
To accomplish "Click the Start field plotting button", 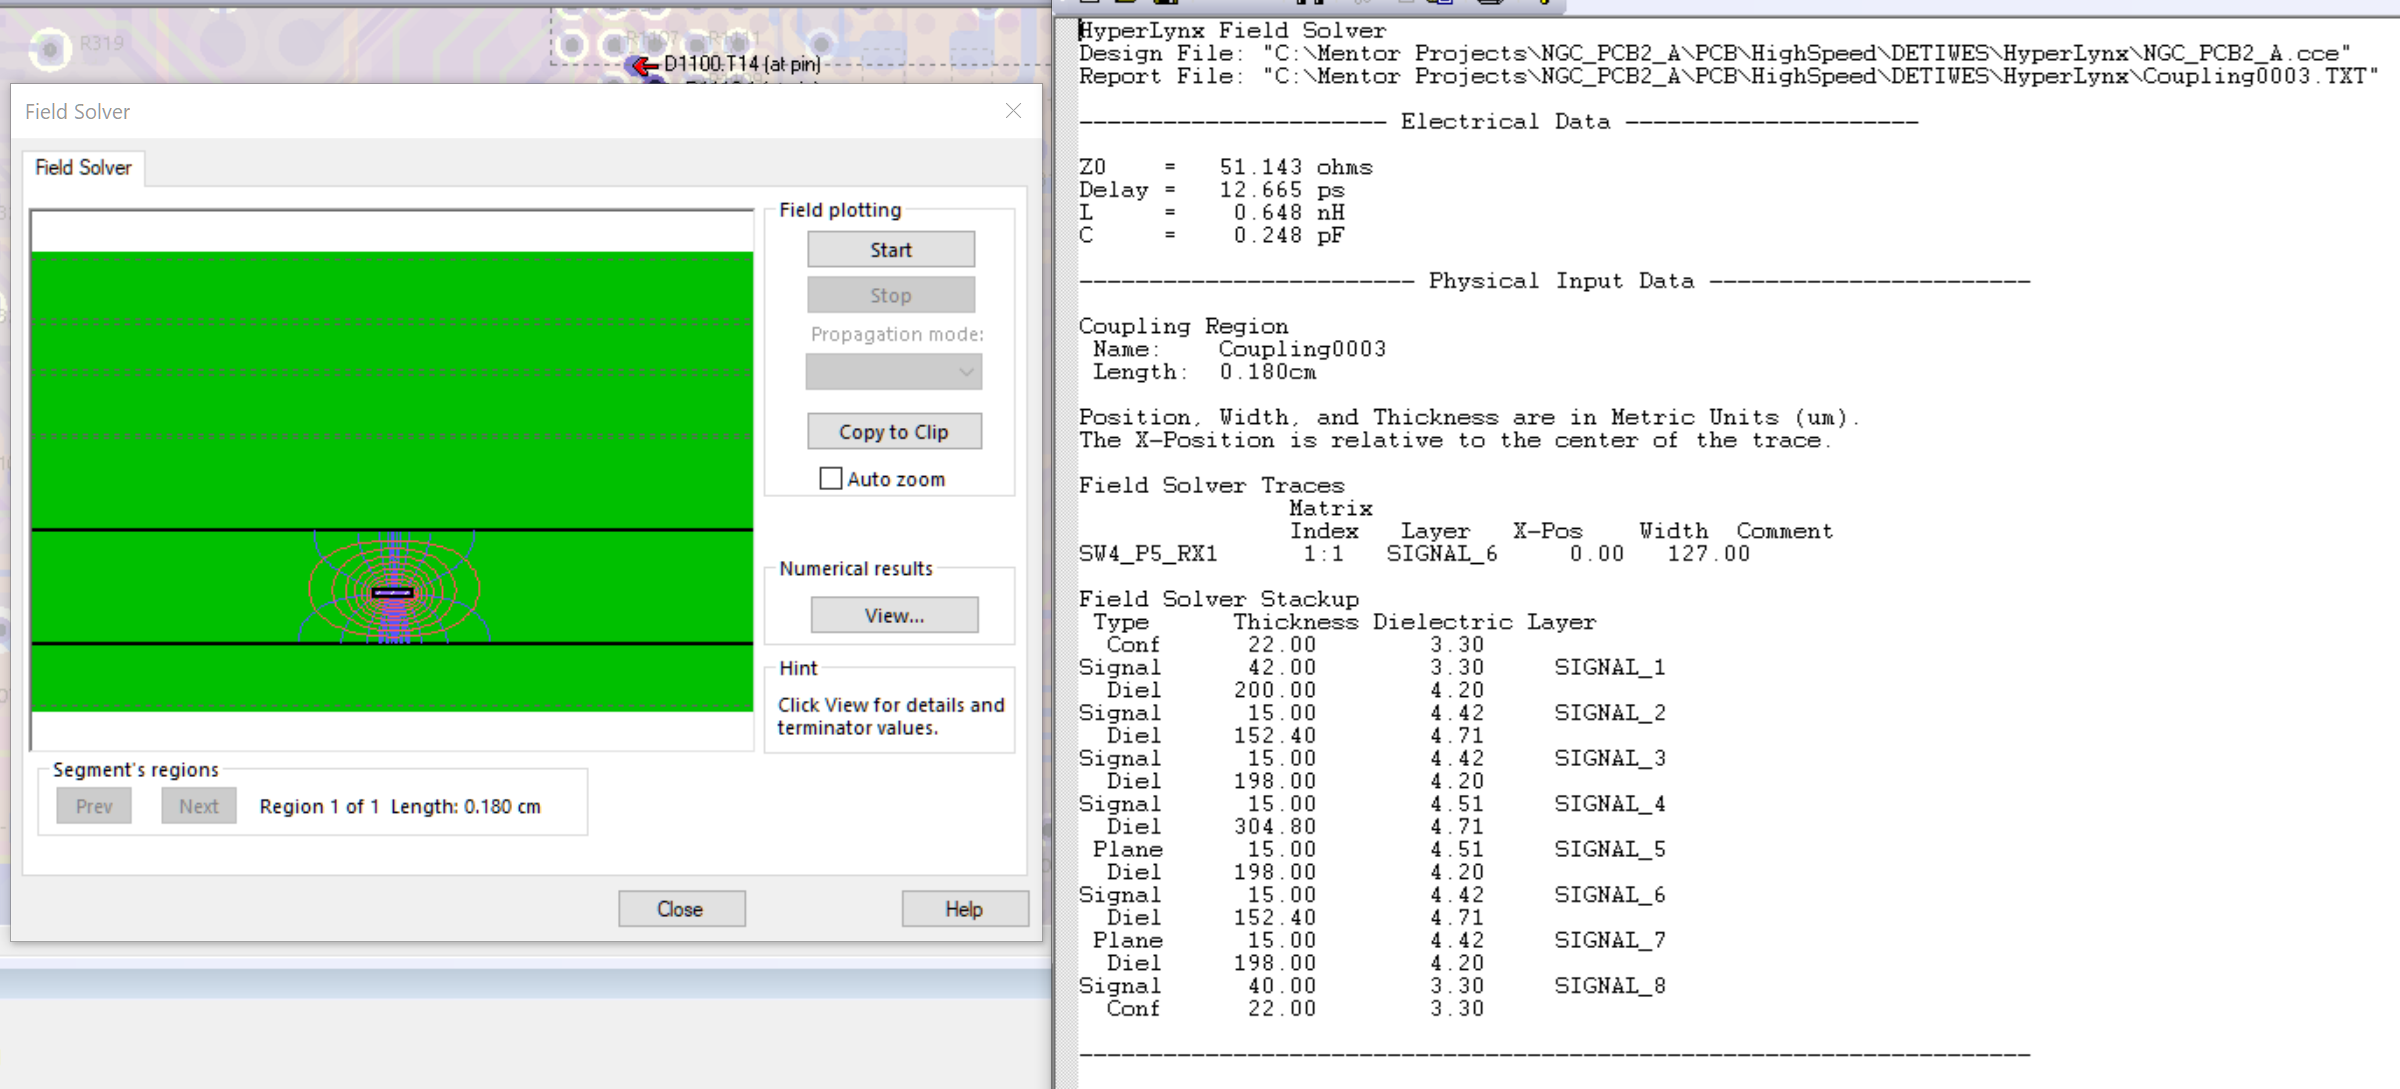I will (x=890, y=250).
